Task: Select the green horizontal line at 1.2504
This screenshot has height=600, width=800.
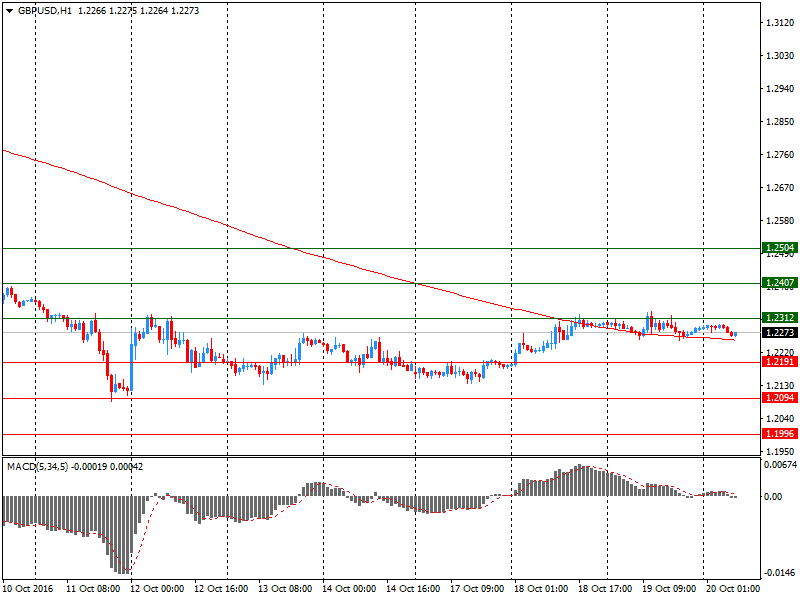Action: [382, 248]
